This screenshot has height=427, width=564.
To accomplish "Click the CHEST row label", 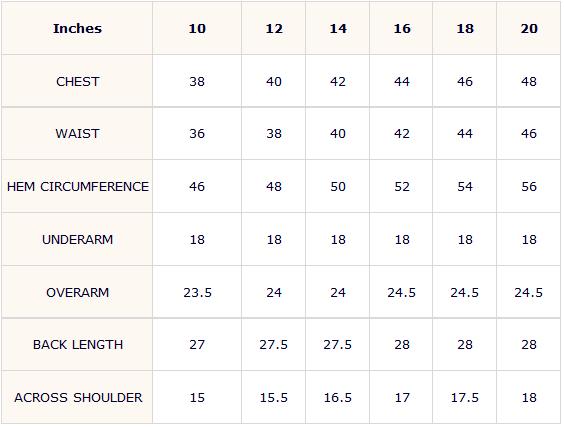I will point(78,82).
